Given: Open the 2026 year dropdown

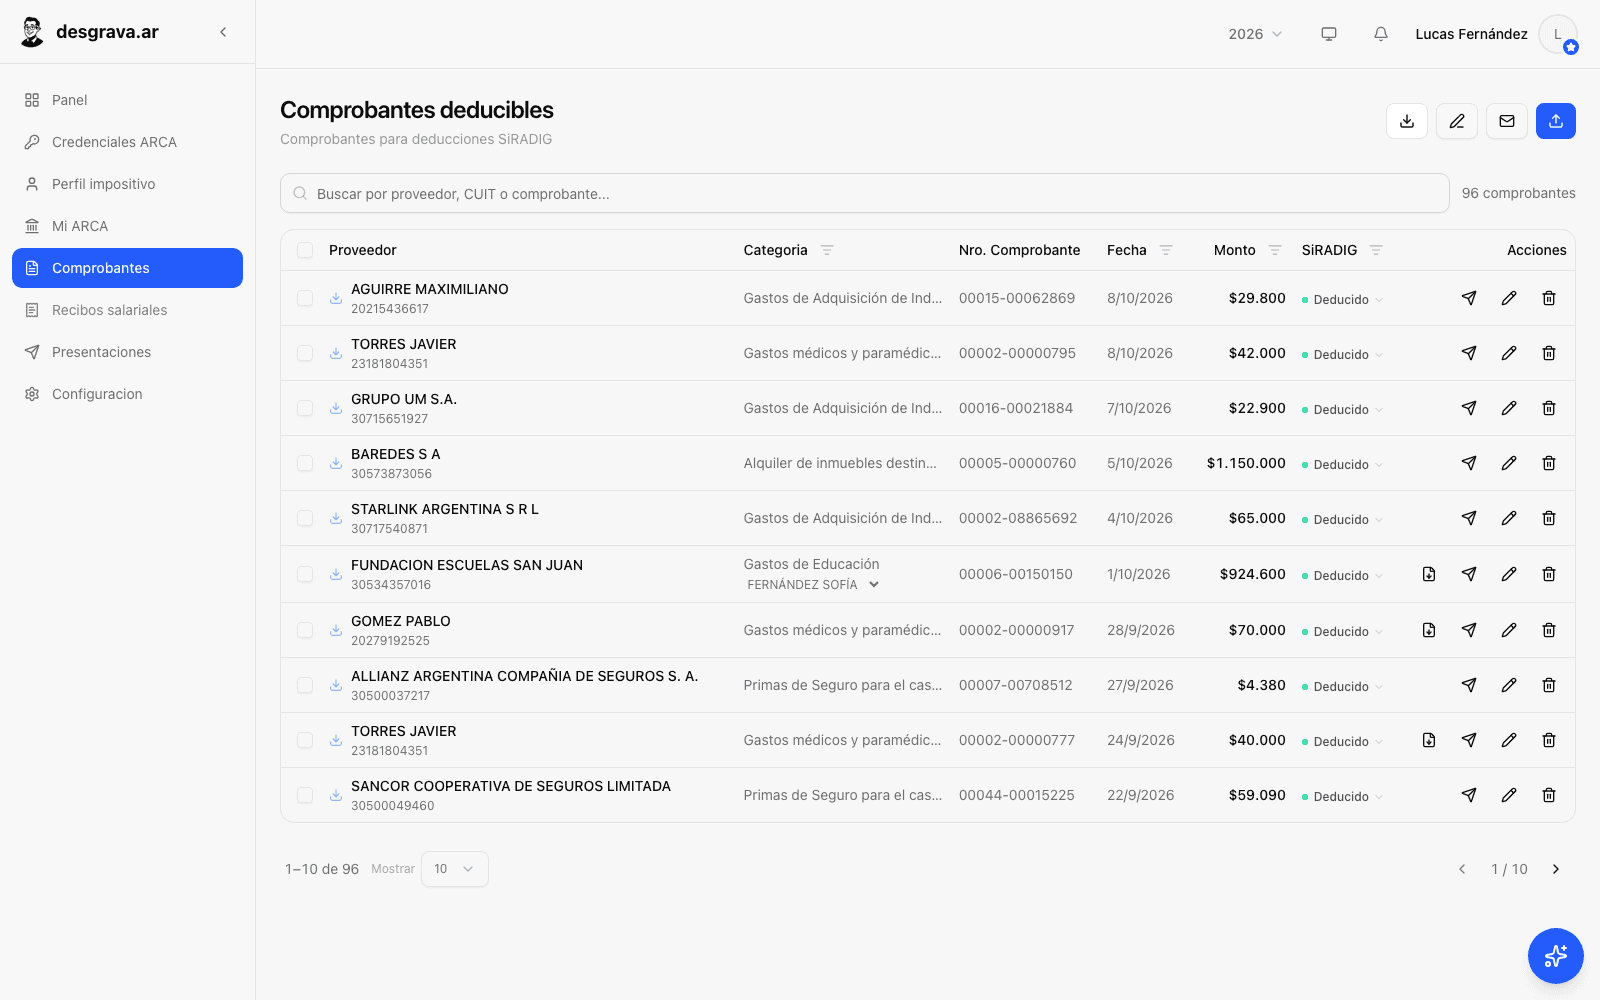Looking at the screenshot, I should 1255,34.
